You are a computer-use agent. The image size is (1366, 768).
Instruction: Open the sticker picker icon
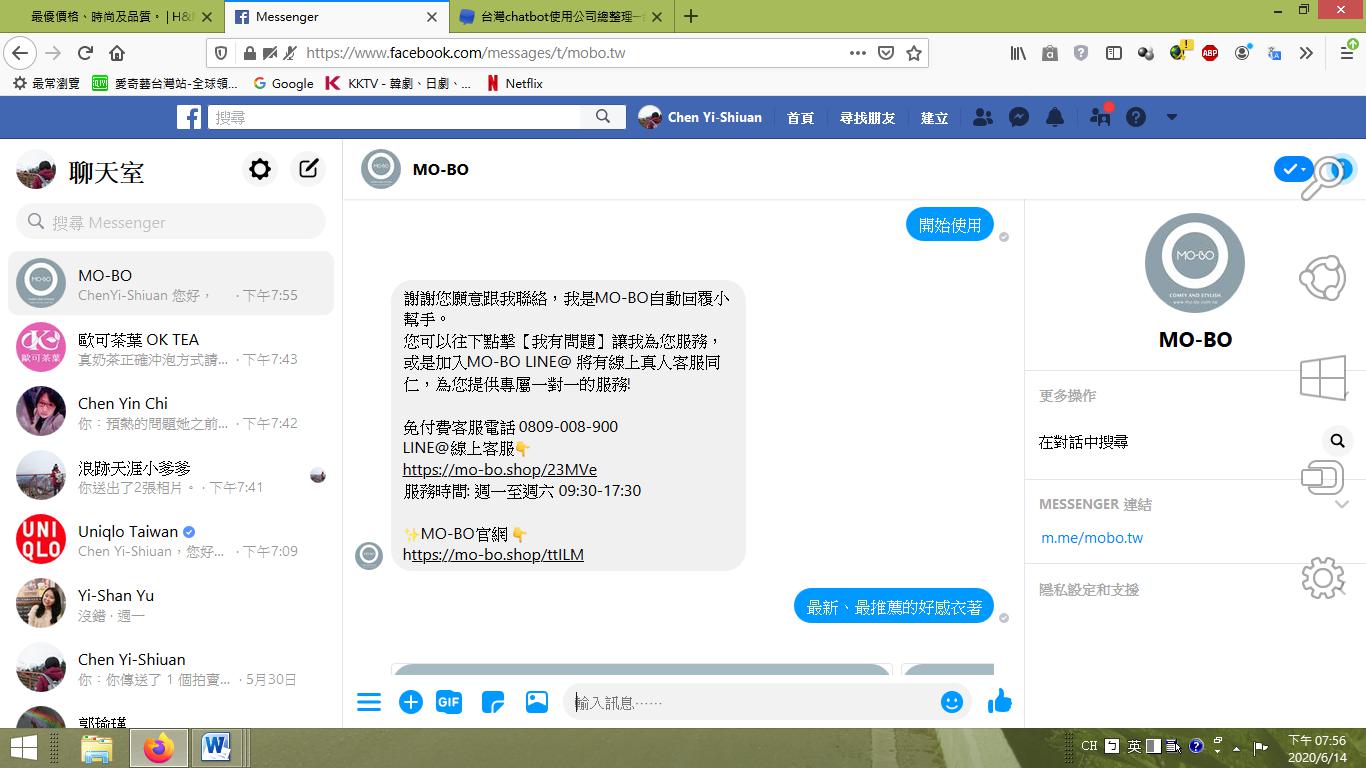(x=493, y=702)
